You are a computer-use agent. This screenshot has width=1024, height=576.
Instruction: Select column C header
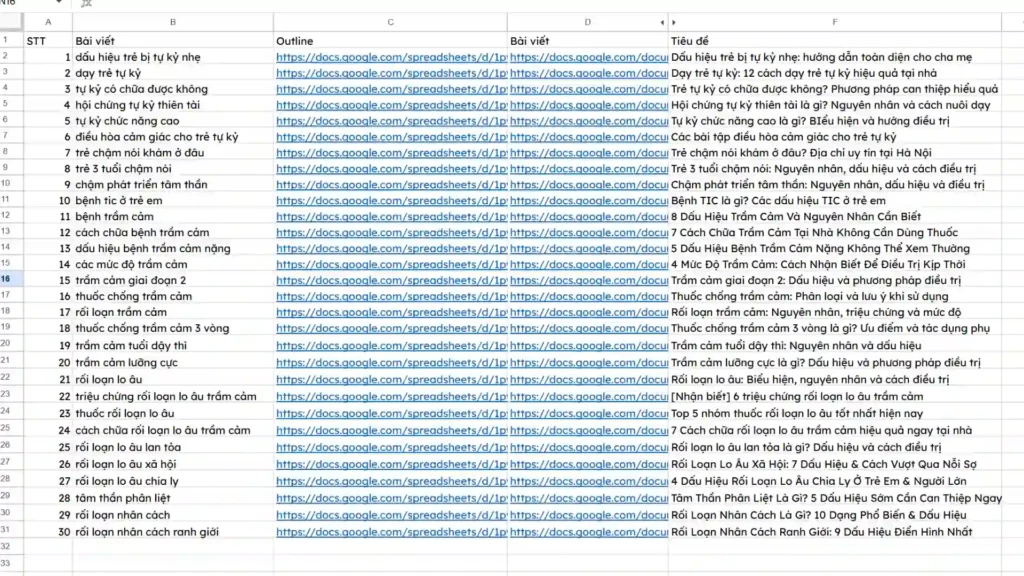point(391,22)
